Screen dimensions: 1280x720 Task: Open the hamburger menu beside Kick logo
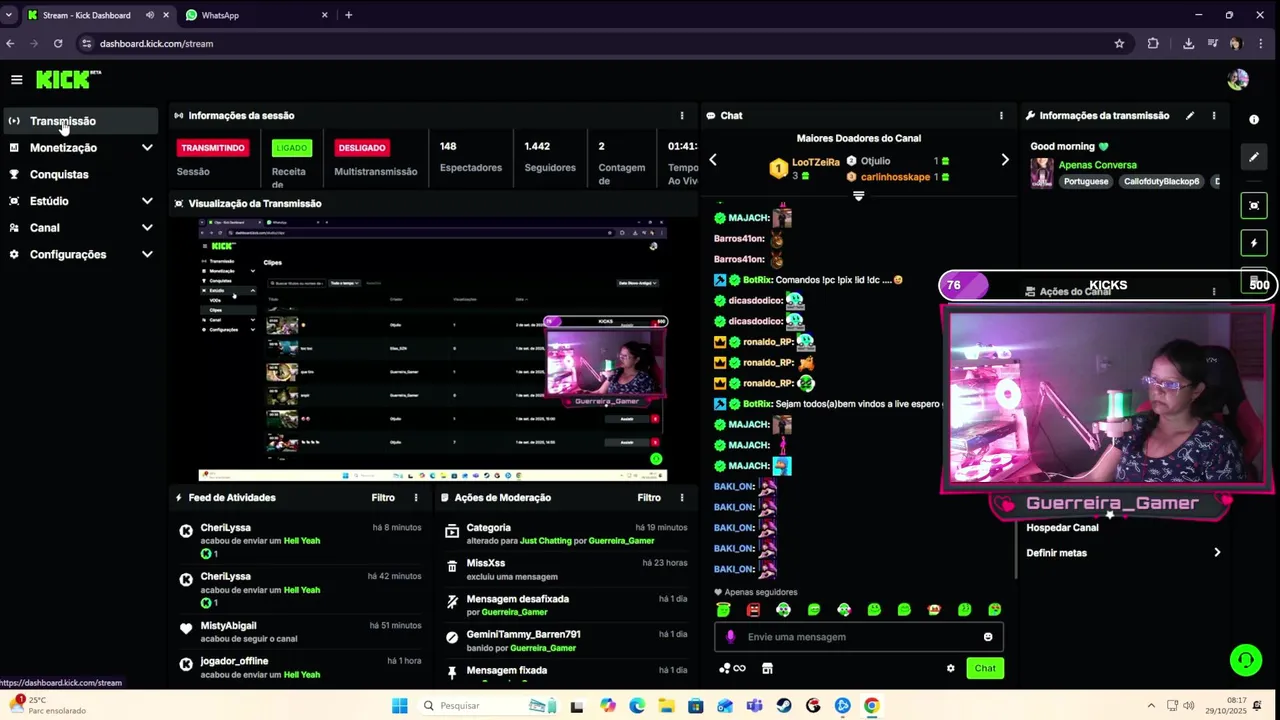[16, 80]
